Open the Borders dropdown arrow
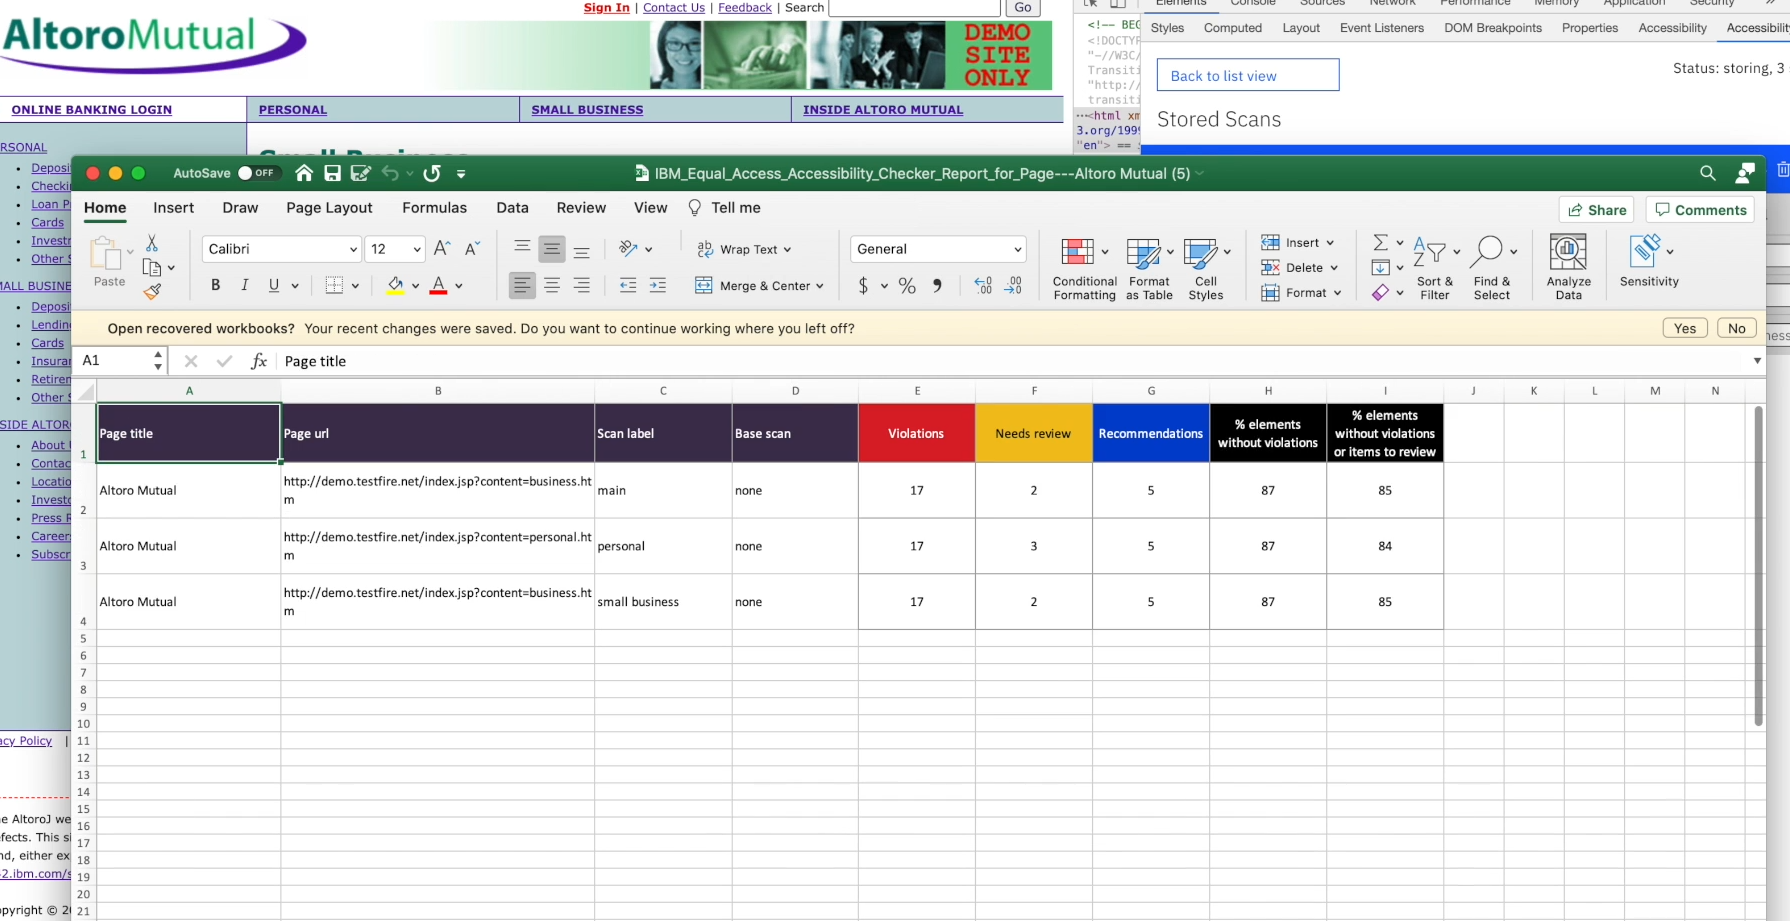The image size is (1790, 921). tap(355, 286)
